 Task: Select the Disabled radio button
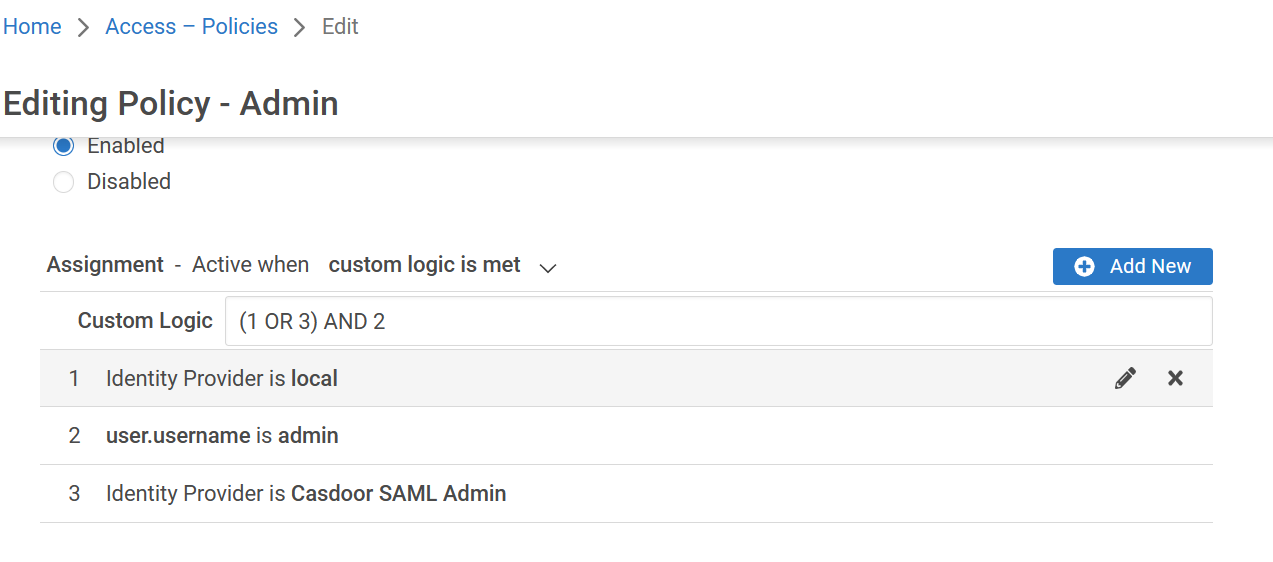point(64,182)
